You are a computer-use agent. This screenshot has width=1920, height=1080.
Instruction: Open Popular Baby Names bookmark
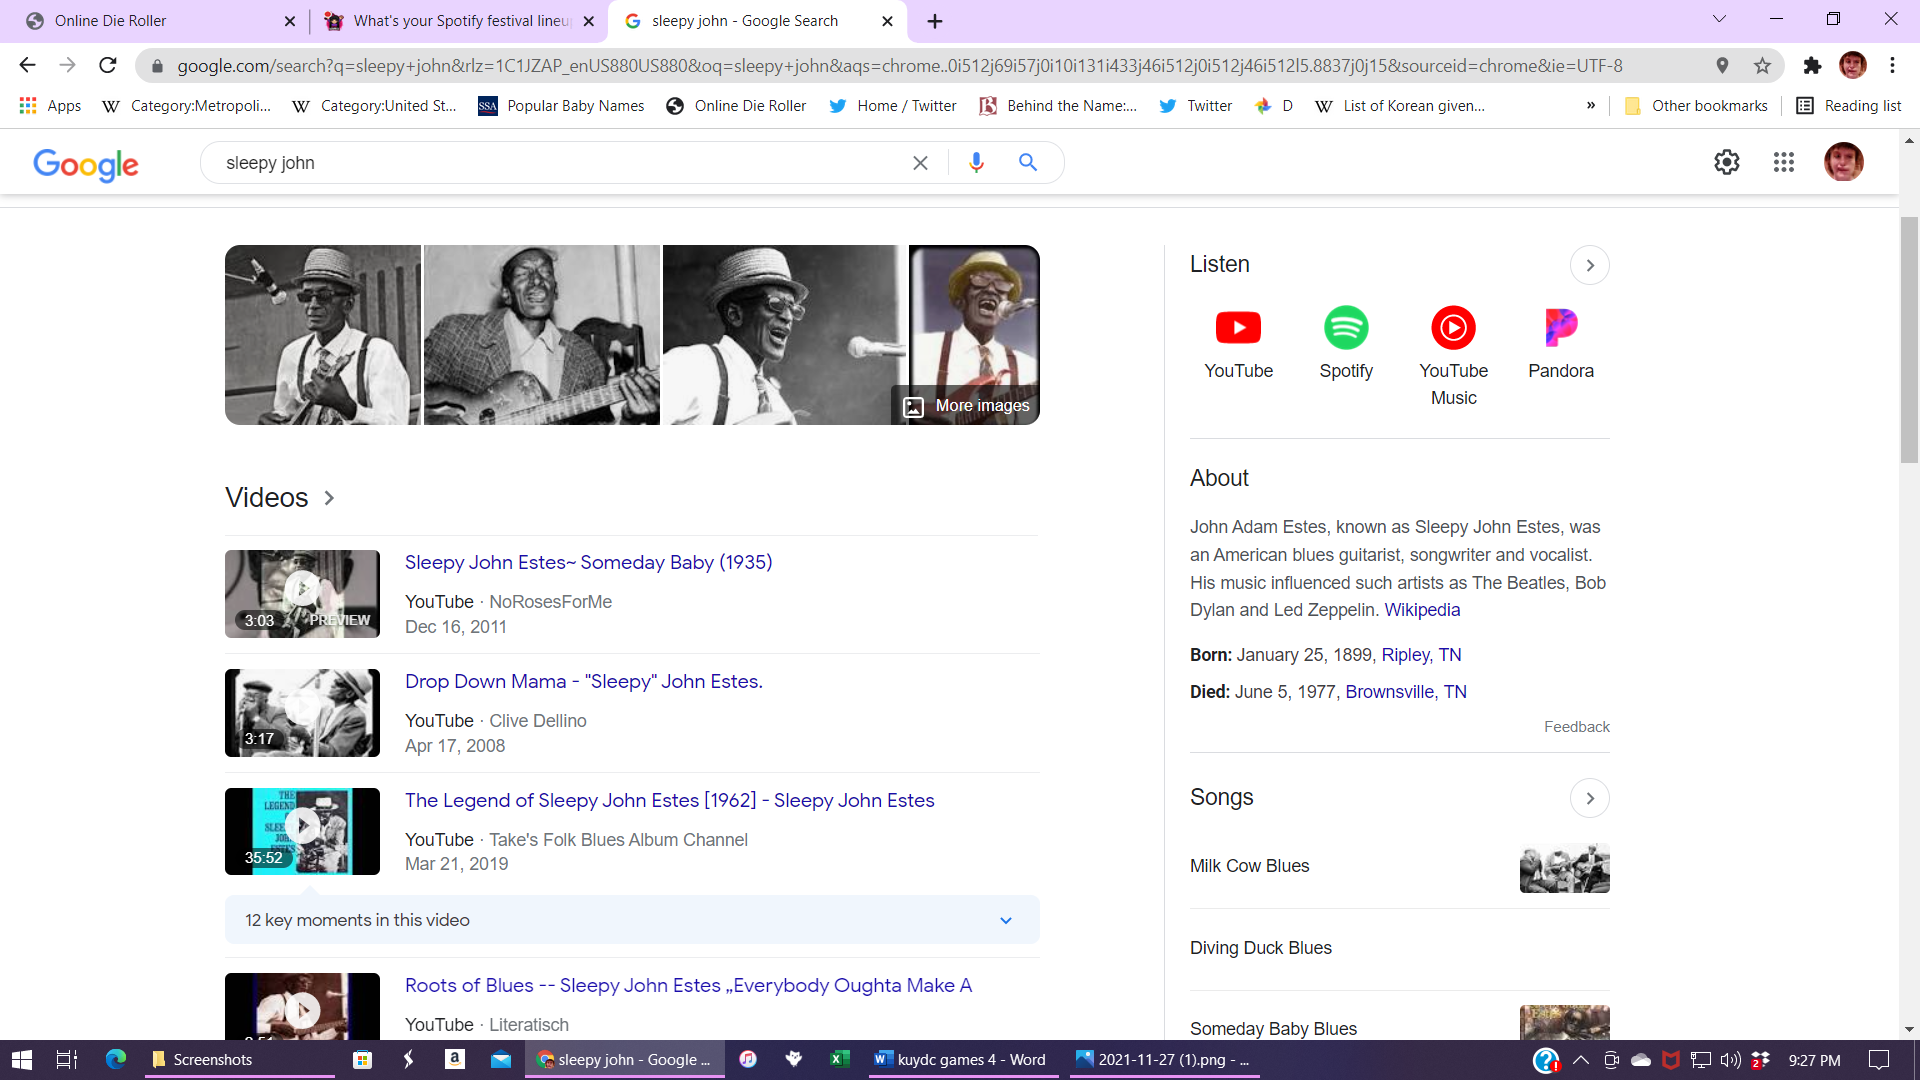(561, 106)
